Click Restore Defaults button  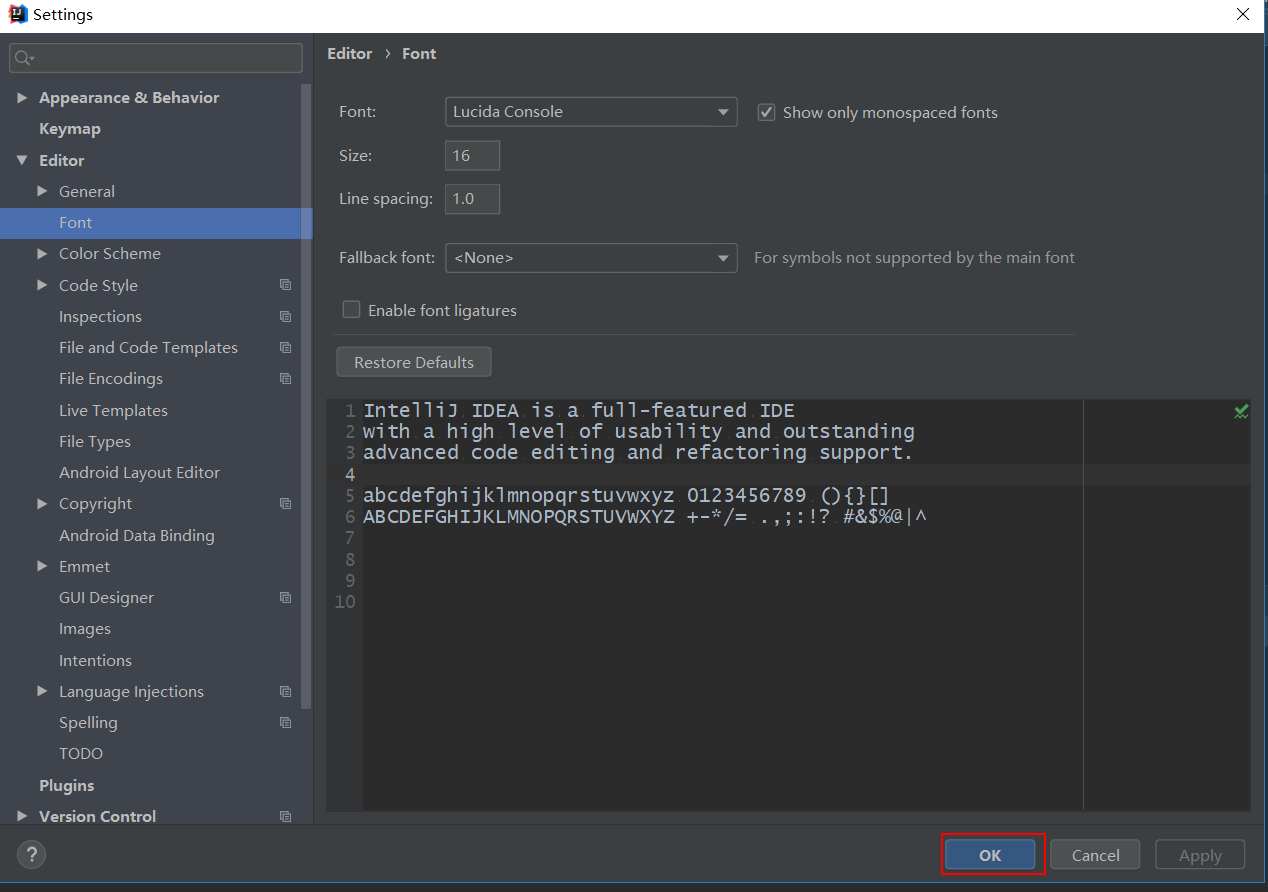tap(414, 362)
